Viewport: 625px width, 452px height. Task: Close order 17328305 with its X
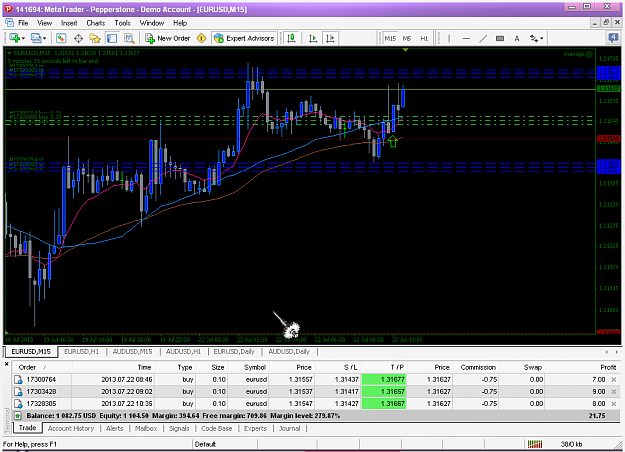(614, 403)
